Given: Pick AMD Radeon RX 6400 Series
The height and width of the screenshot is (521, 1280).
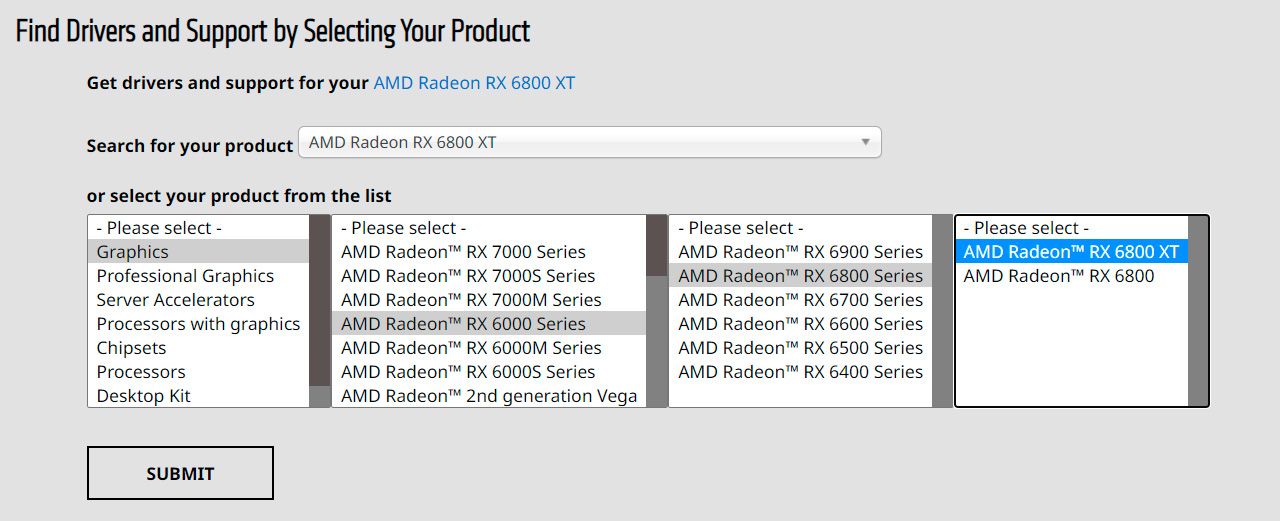Looking at the screenshot, I should 800,372.
